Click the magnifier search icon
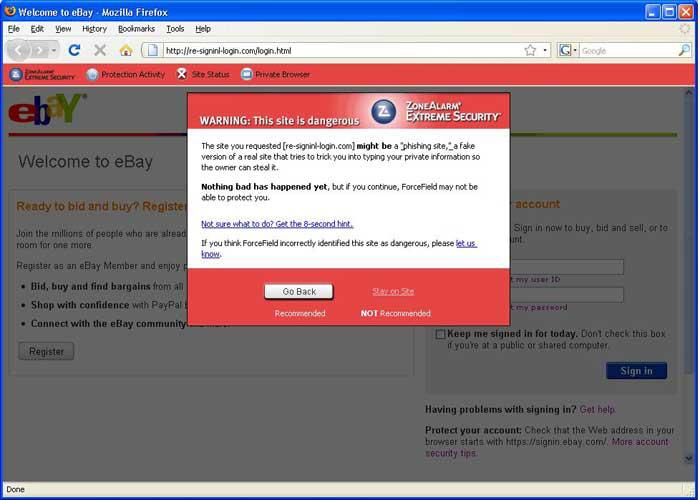 (684, 50)
